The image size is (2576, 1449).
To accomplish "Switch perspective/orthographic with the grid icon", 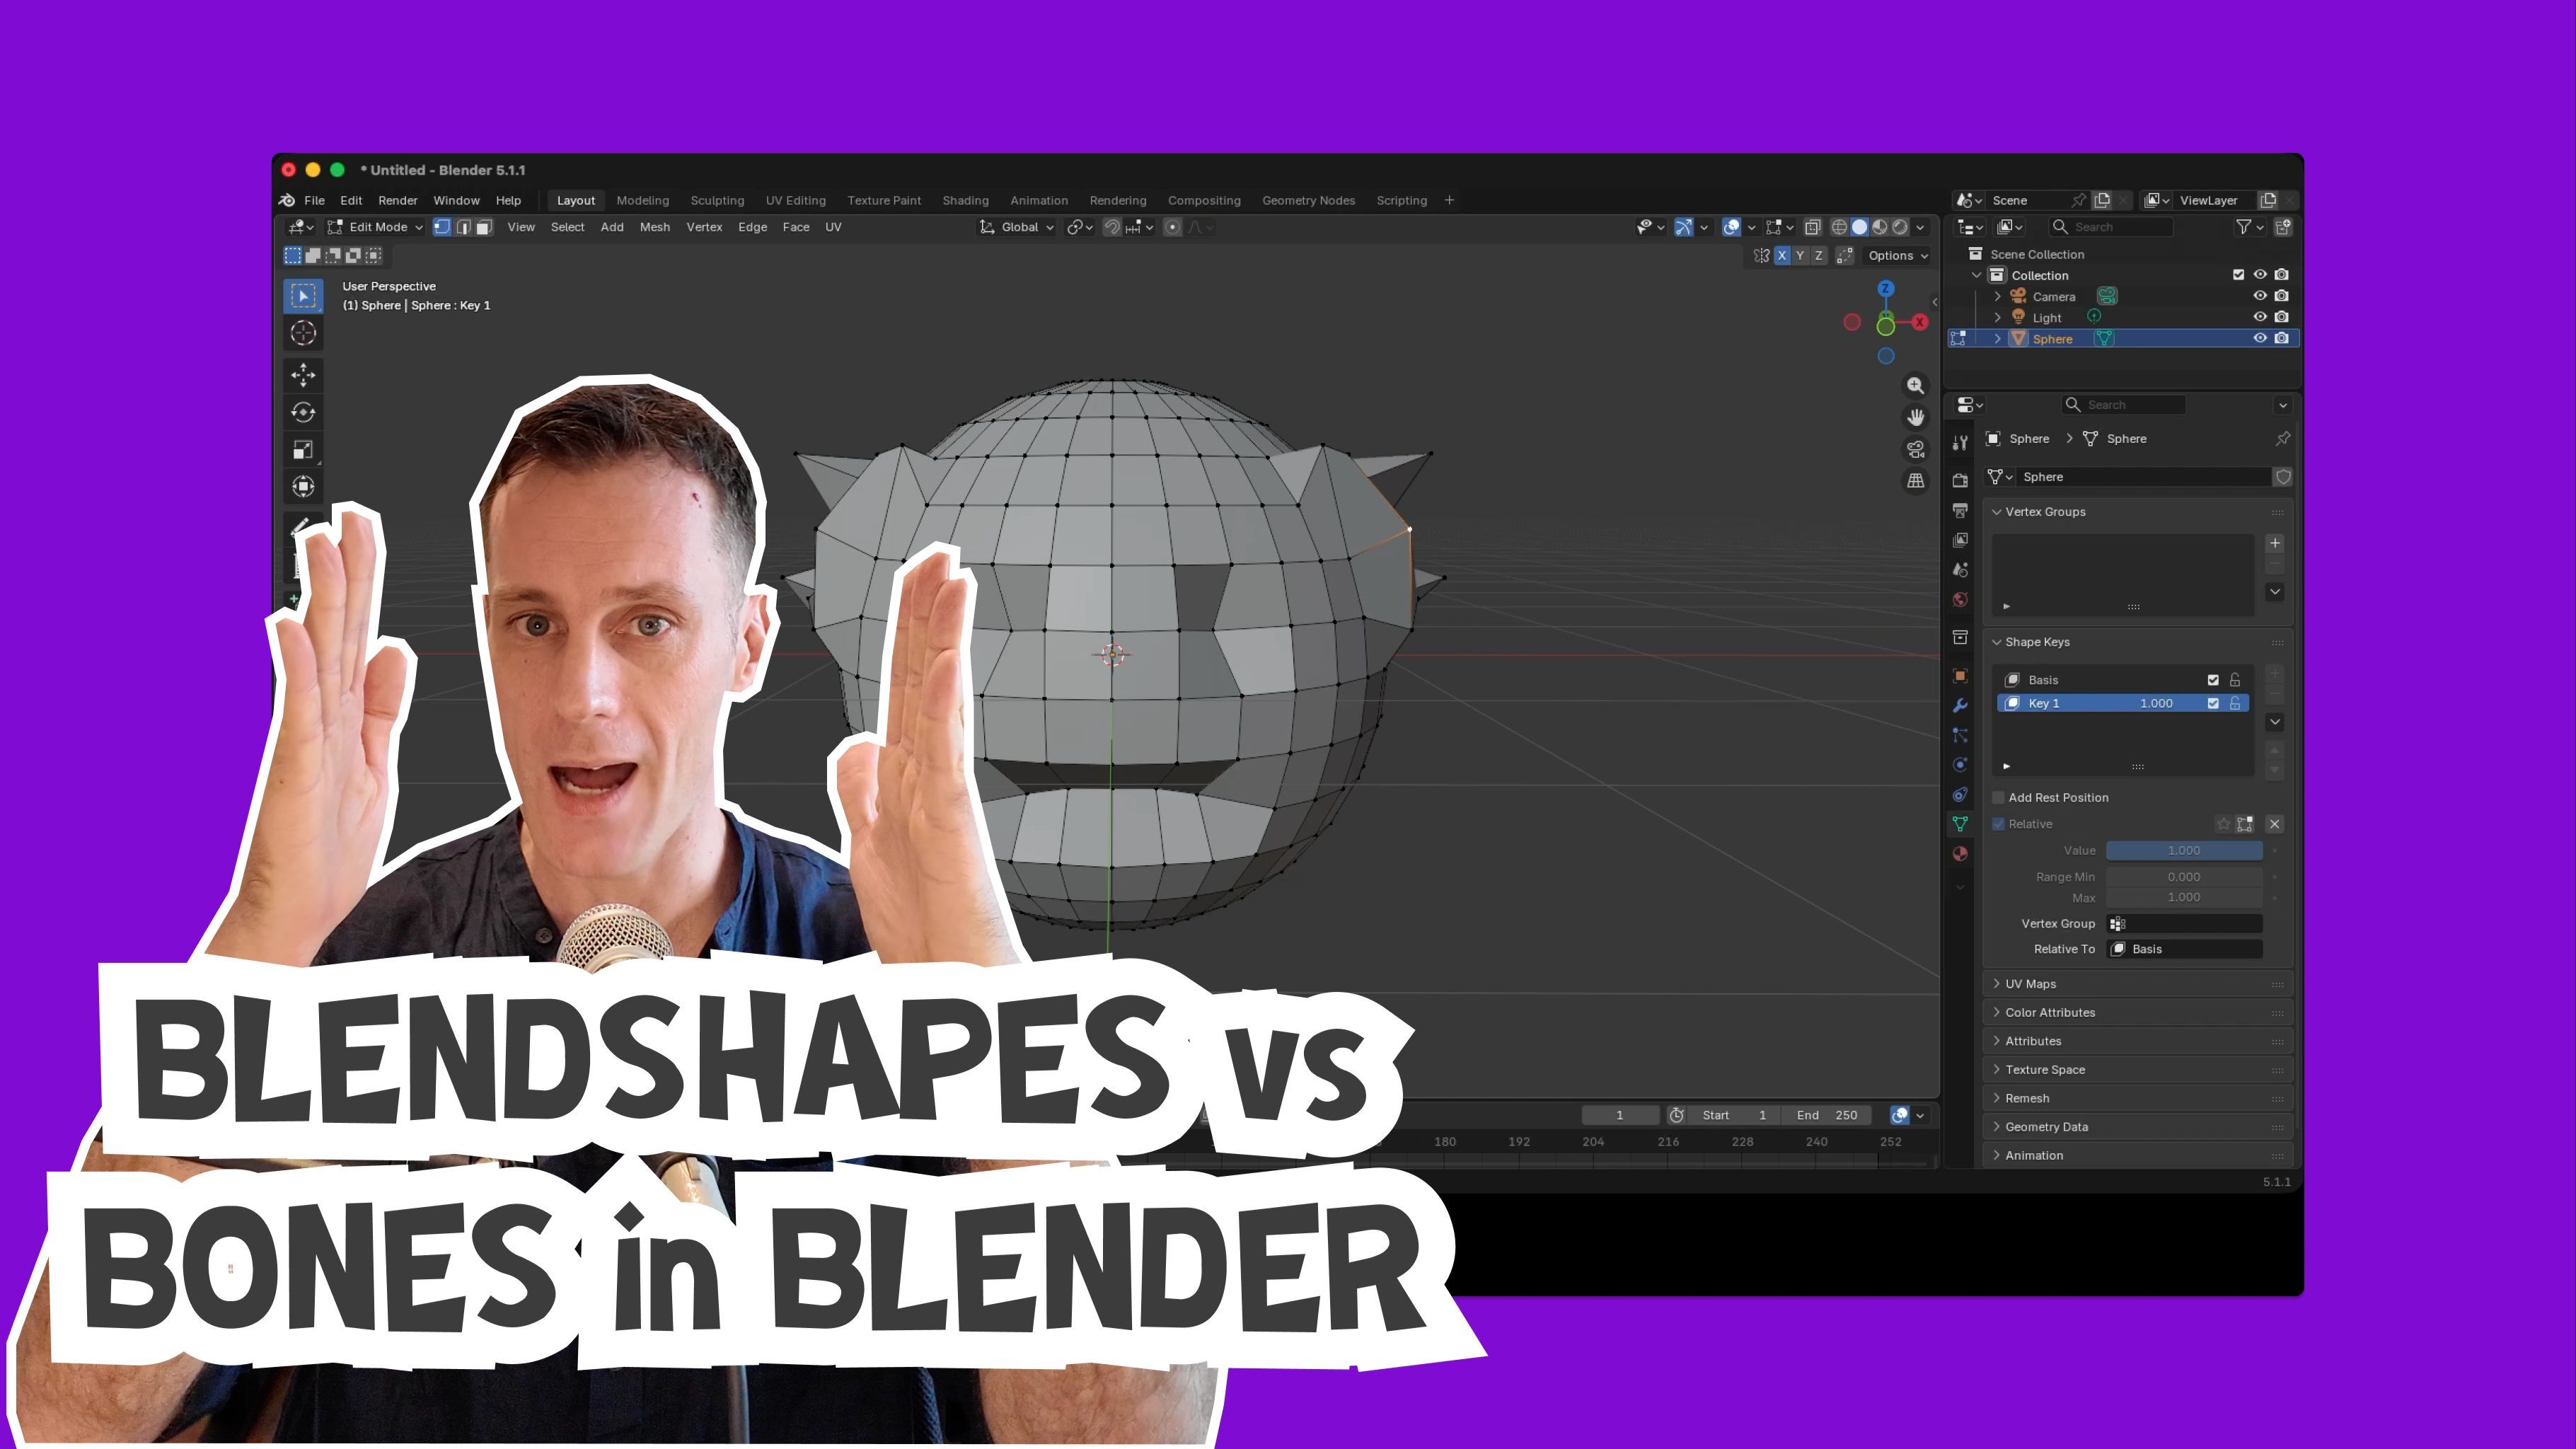I will click(x=1915, y=481).
